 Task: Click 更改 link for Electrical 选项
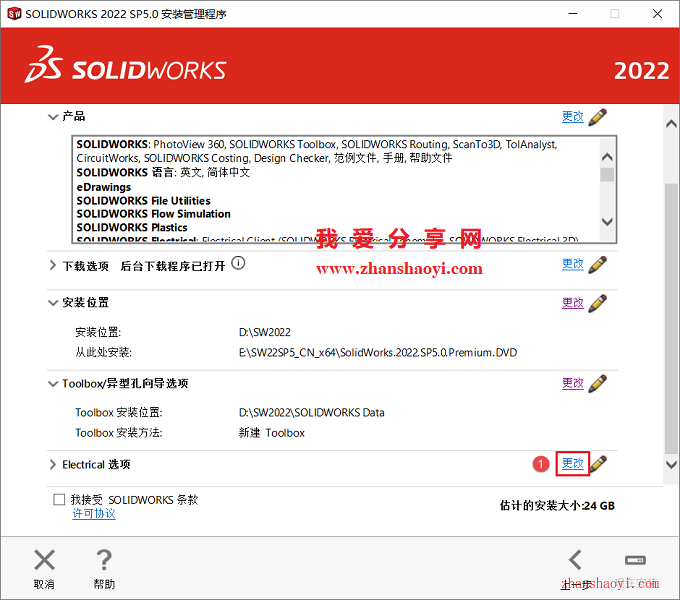pyautogui.click(x=572, y=463)
